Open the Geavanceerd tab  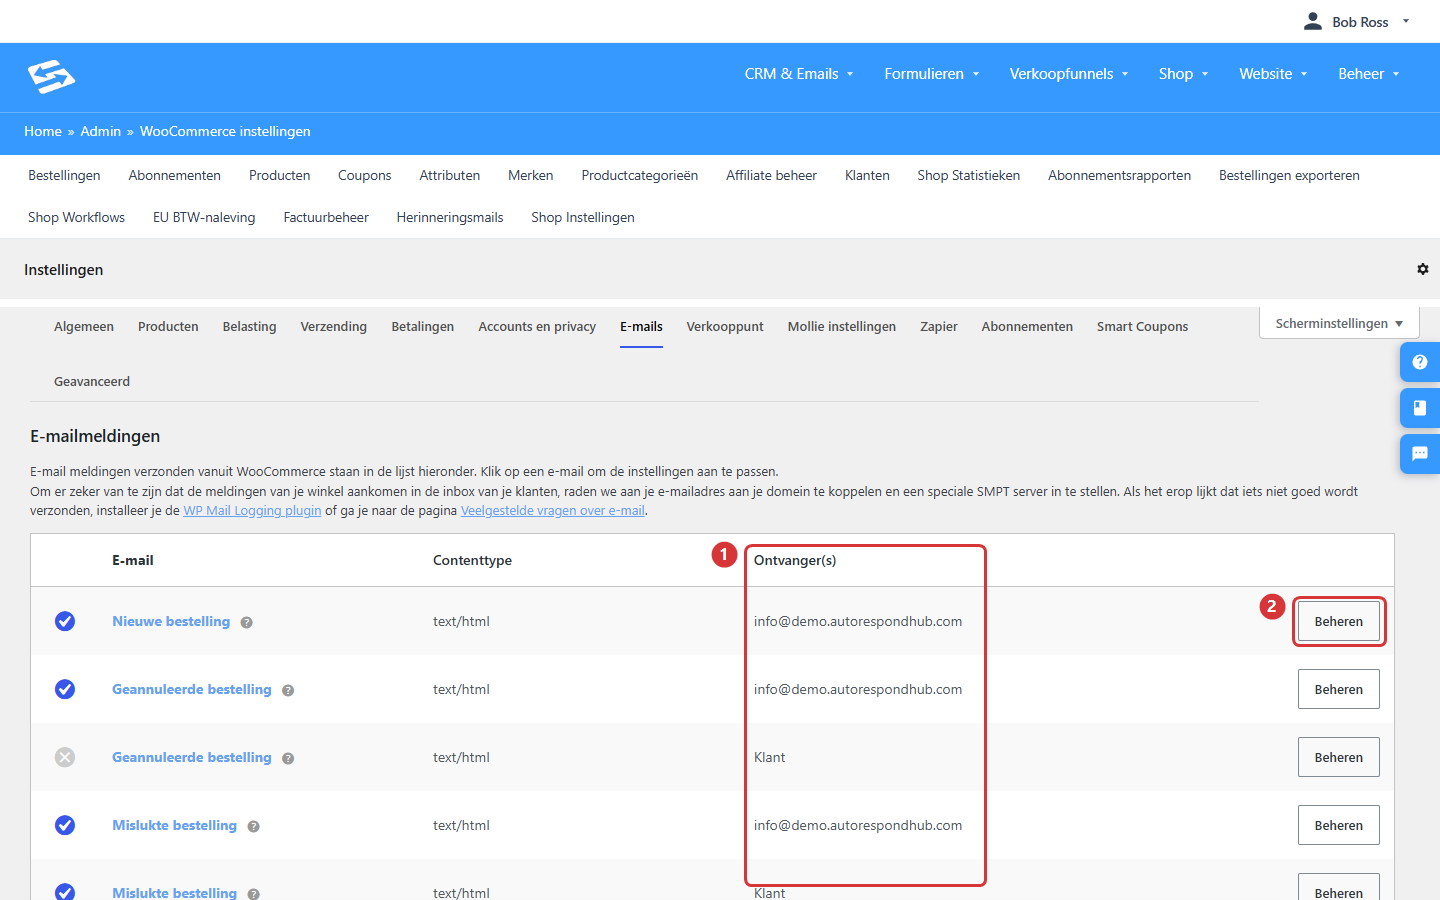pyautogui.click(x=92, y=382)
